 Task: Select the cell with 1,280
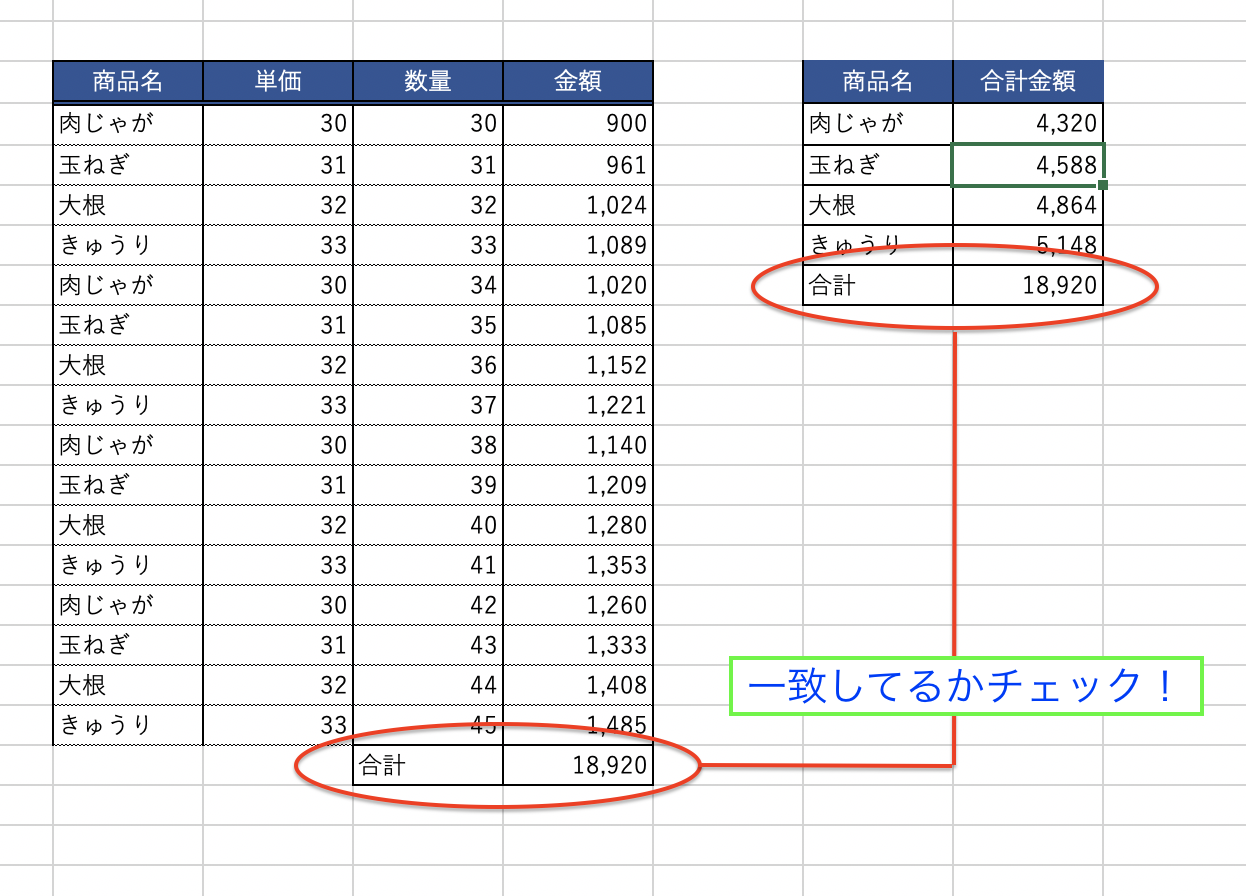click(x=578, y=525)
